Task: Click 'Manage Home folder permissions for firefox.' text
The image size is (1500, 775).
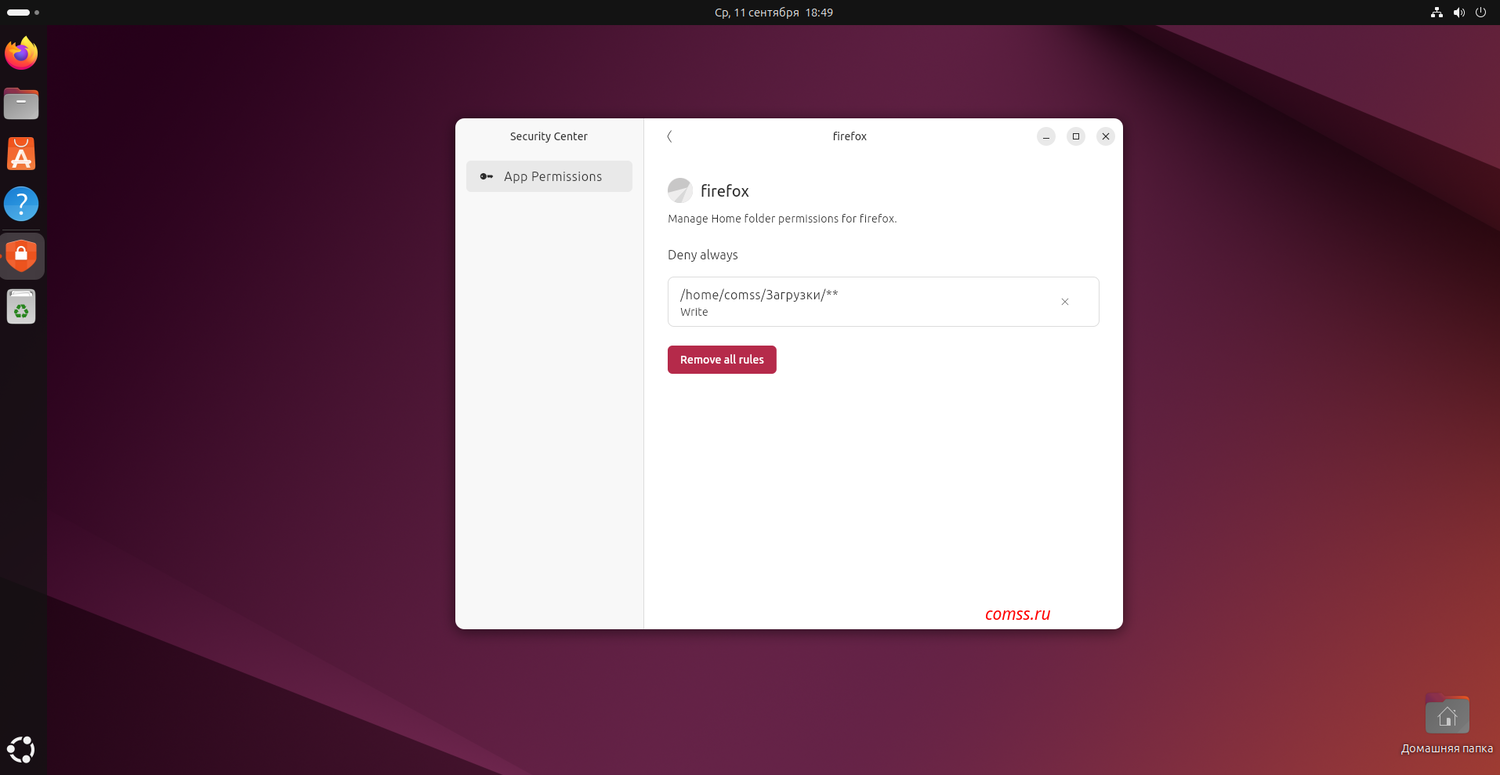Action: tap(782, 218)
